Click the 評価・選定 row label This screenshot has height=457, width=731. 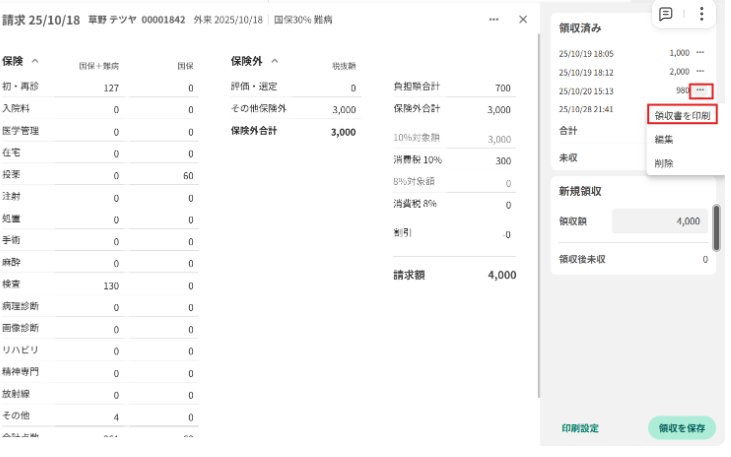254,87
